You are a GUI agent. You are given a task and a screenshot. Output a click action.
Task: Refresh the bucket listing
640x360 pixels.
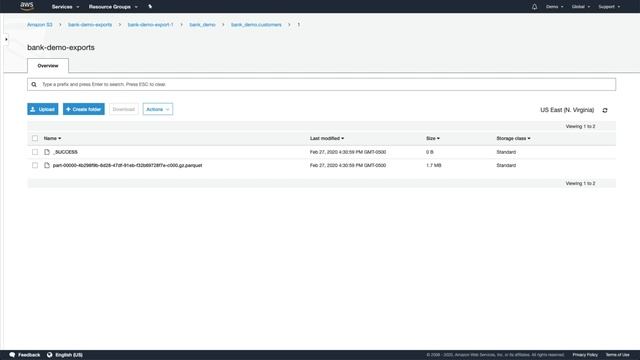tap(605, 110)
